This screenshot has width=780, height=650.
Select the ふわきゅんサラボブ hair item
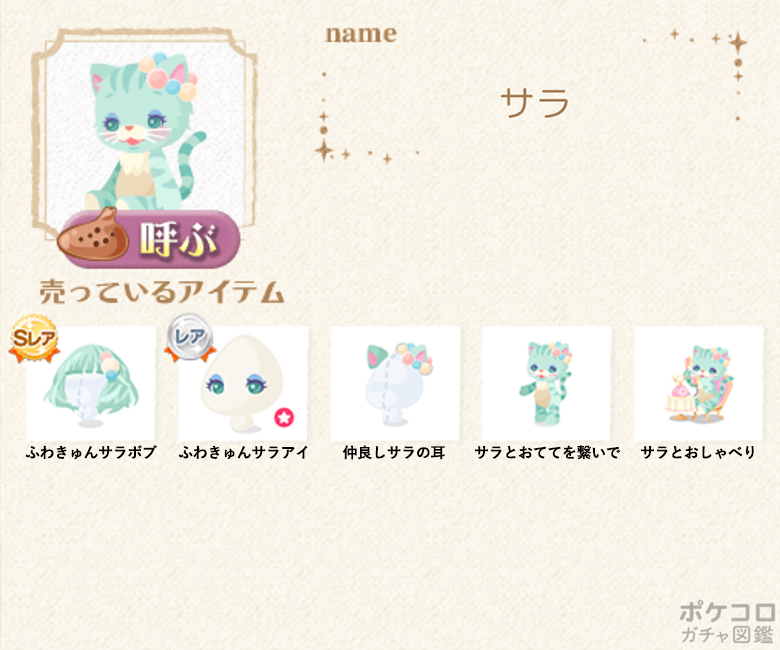tap(91, 383)
